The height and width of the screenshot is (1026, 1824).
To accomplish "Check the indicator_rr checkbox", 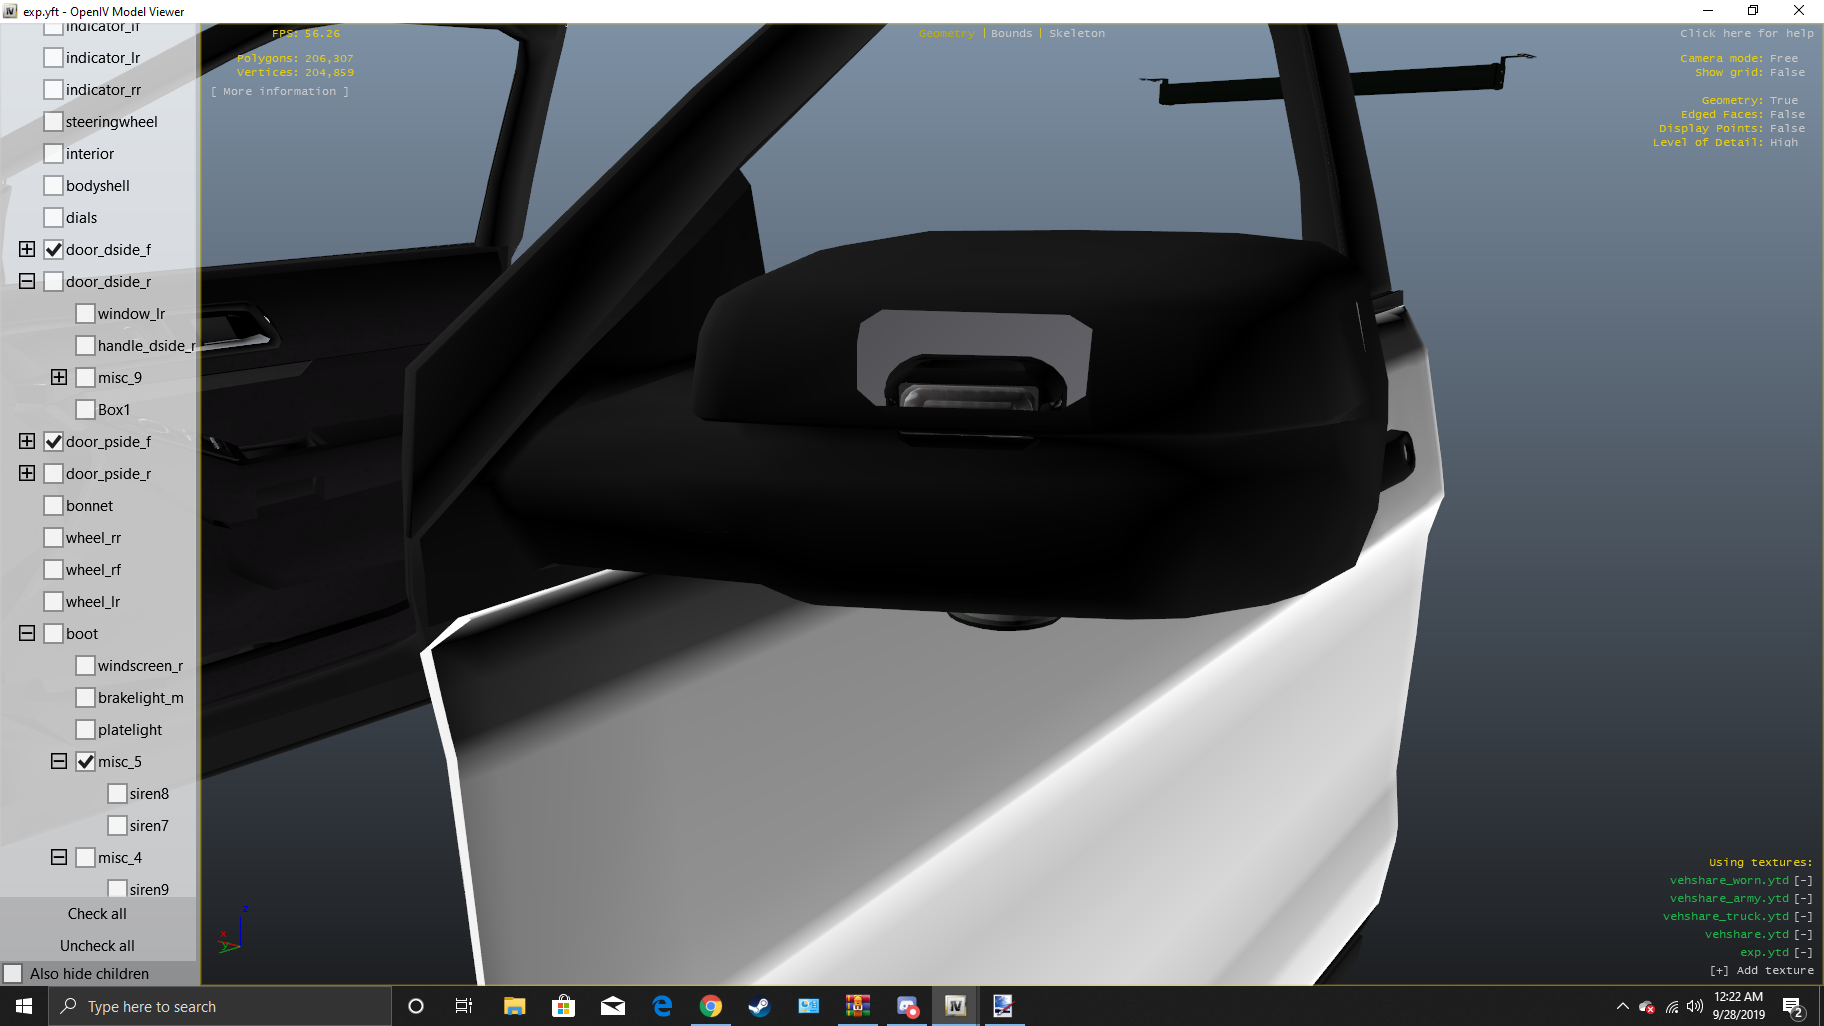I will (x=54, y=90).
